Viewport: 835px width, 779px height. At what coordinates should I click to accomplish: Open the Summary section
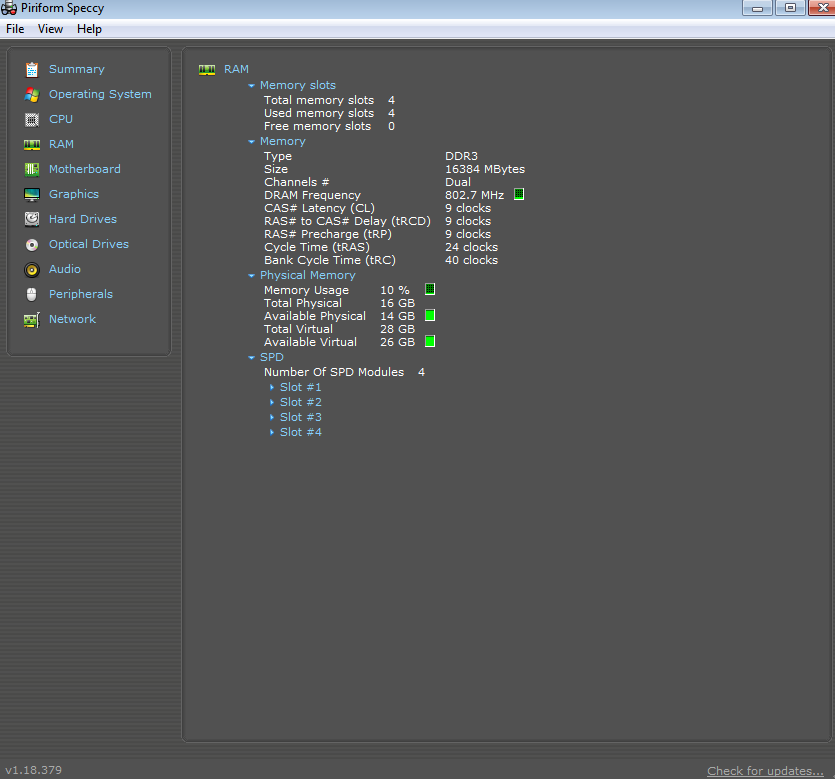[x=77, y=69]
